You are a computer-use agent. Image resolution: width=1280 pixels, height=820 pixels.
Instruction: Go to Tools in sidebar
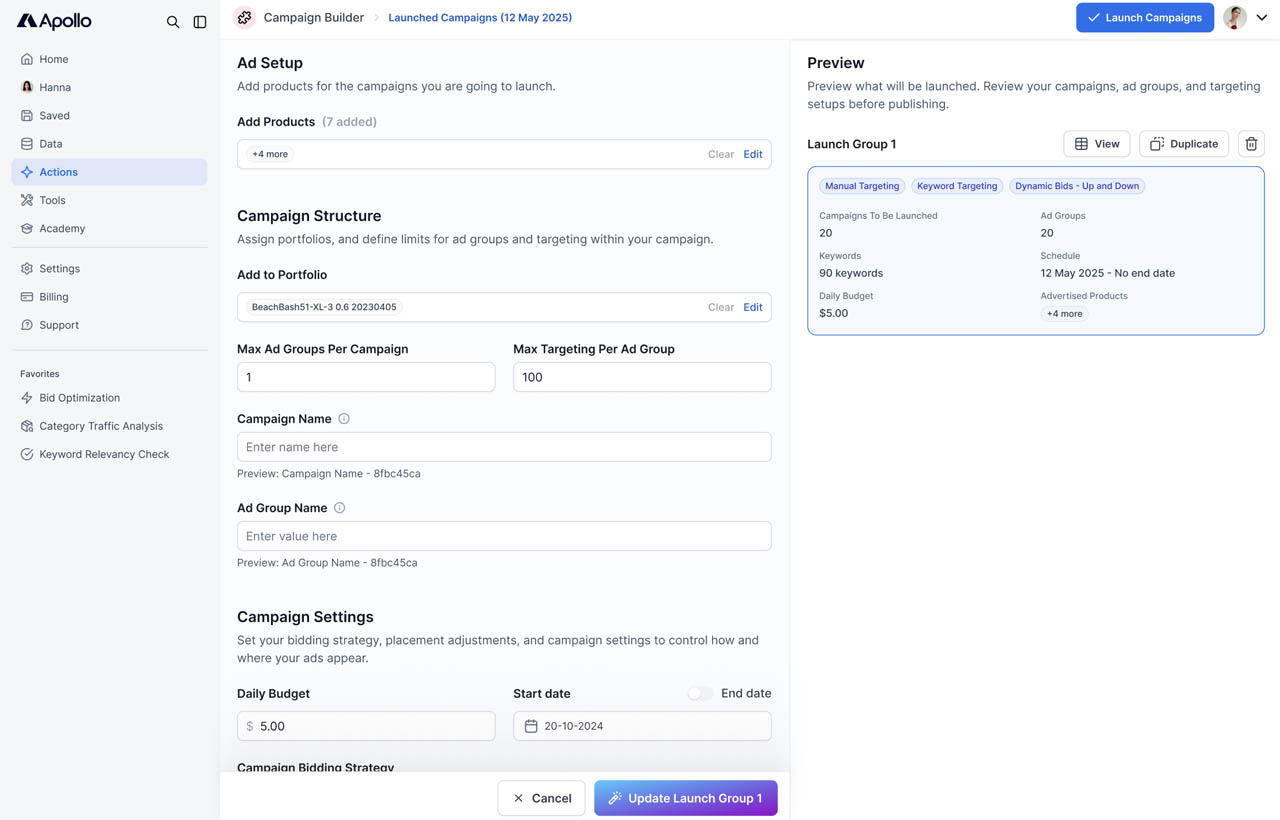pyautogui.click(x=52, y=200)
